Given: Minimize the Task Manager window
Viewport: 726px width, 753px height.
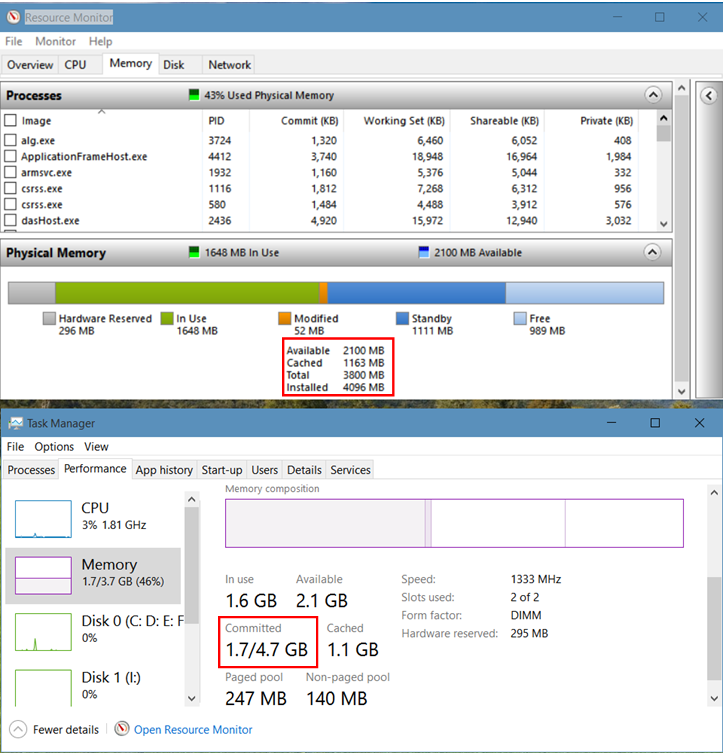Looking at the screenshot, I should (x=611, y=423).
